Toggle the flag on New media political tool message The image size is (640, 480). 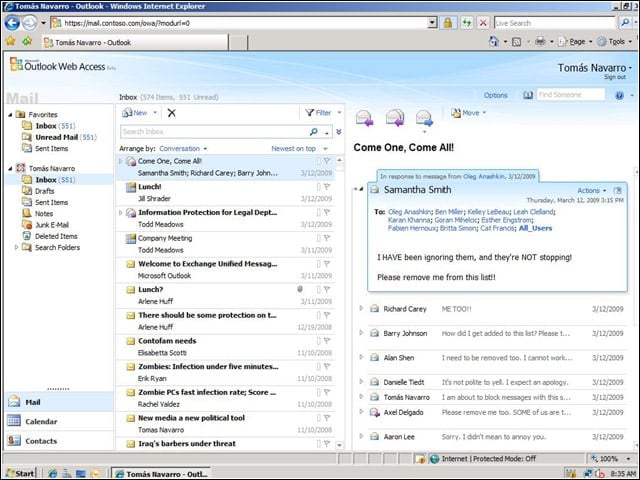[x=327, y=418]
